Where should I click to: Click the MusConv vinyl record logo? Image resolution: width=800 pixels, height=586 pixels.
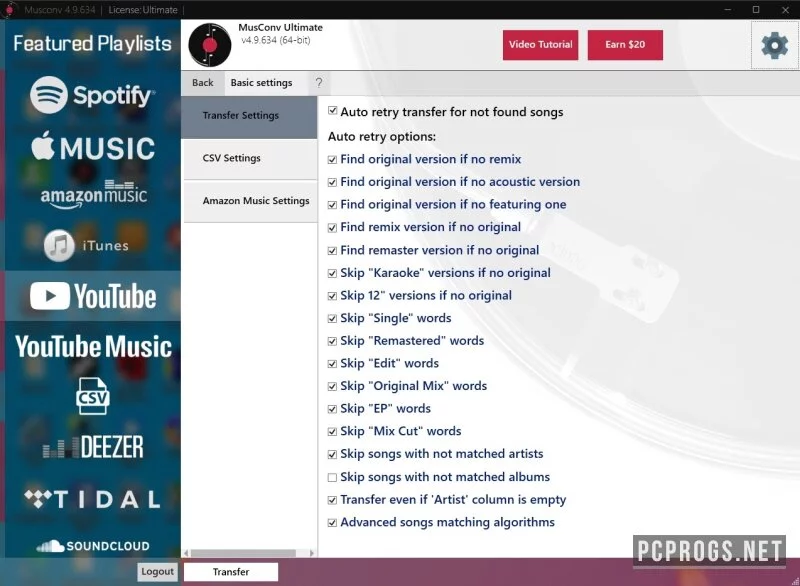point(210,45)
